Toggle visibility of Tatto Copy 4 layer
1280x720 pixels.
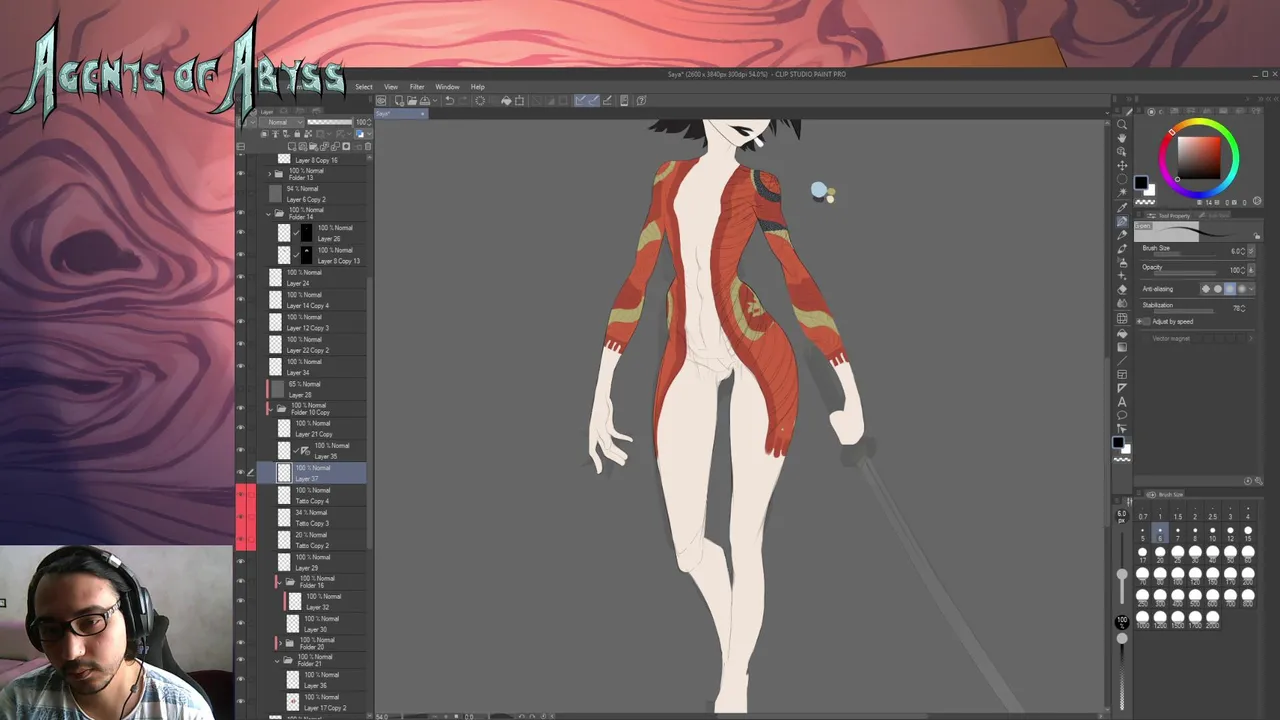[x=240, y=495]
